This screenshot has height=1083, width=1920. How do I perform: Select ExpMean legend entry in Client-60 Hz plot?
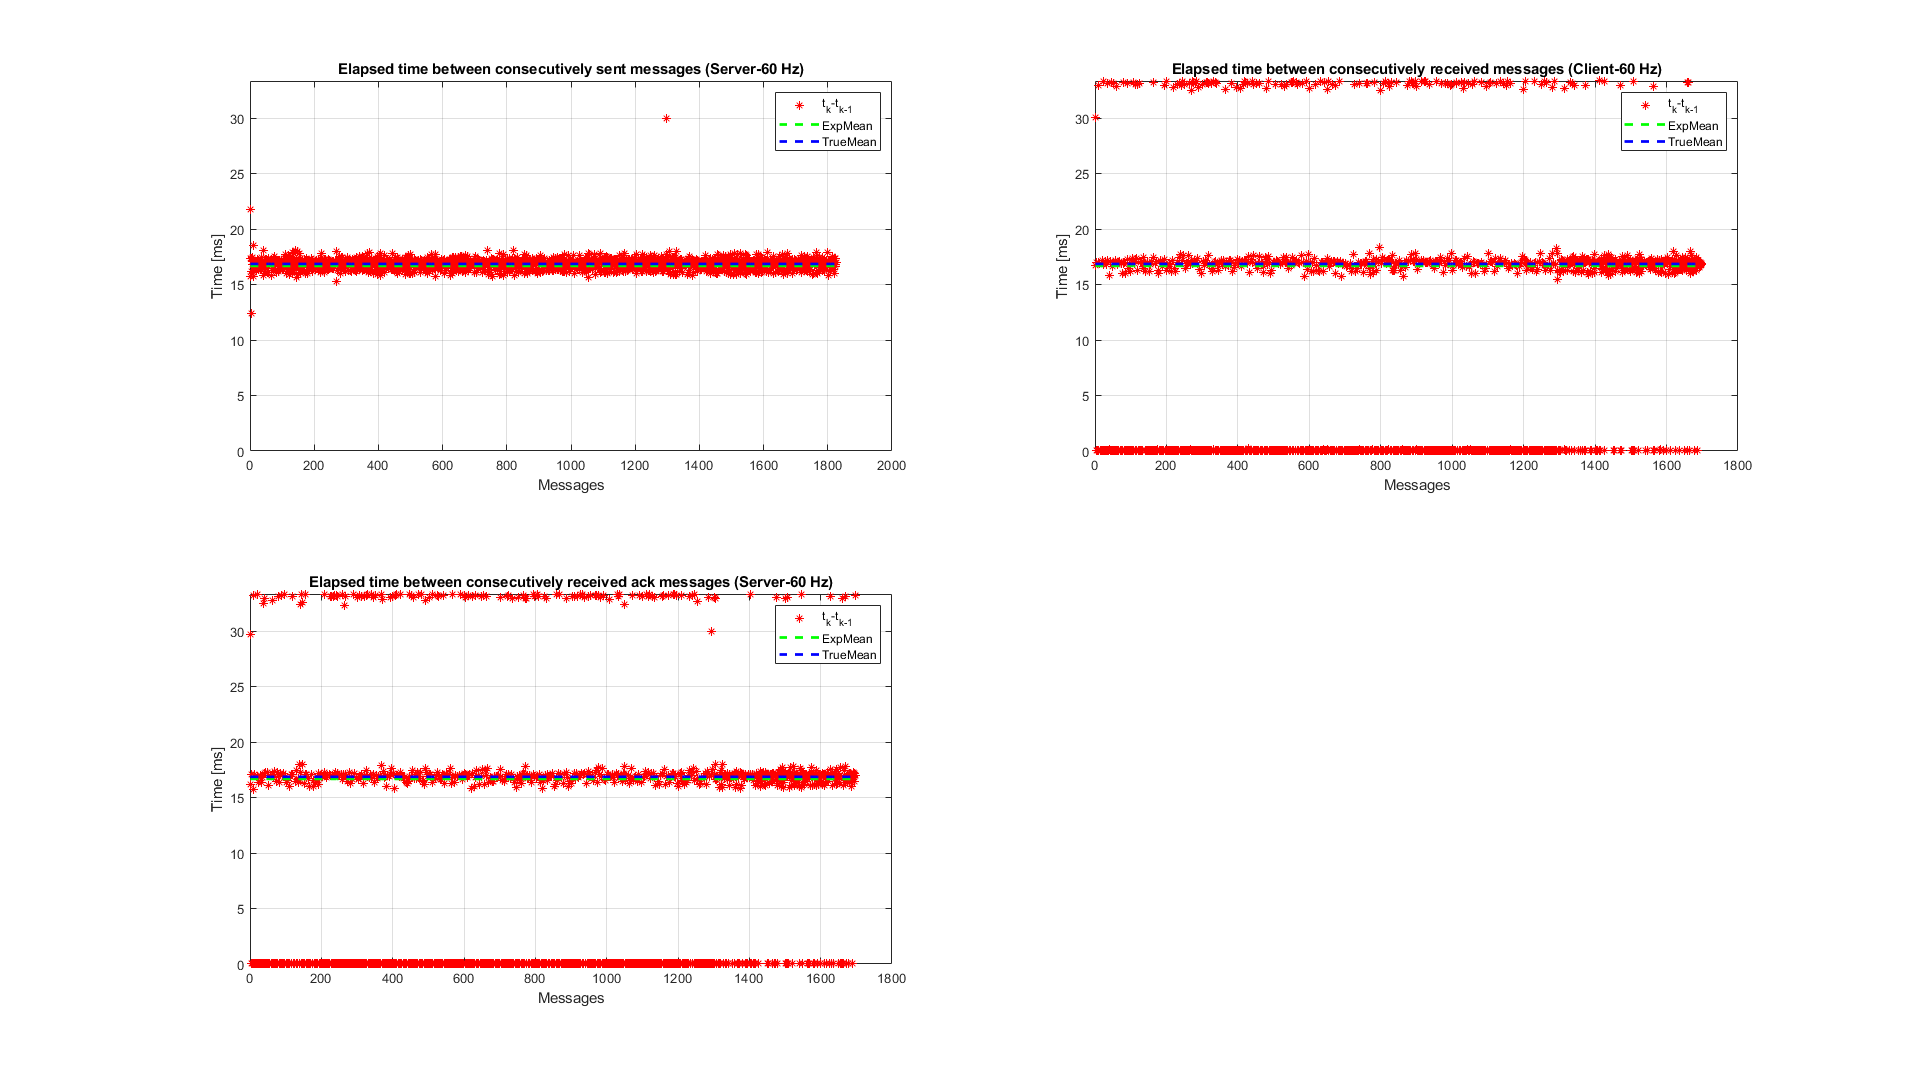tap(1692, 126)
